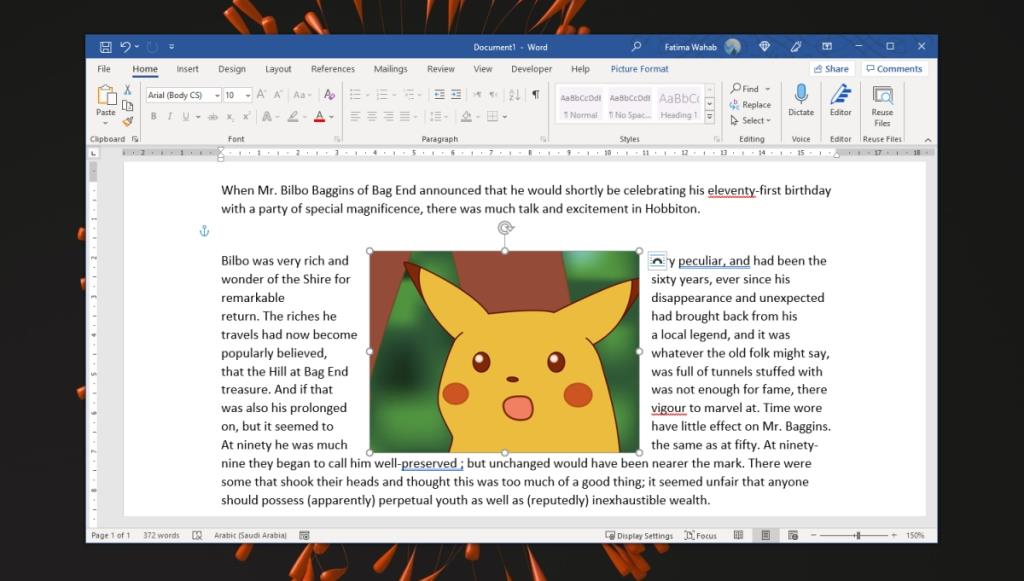Enable Focus mode from the status bar
This screenshot has width=1024, height=581.
point(700,535)
